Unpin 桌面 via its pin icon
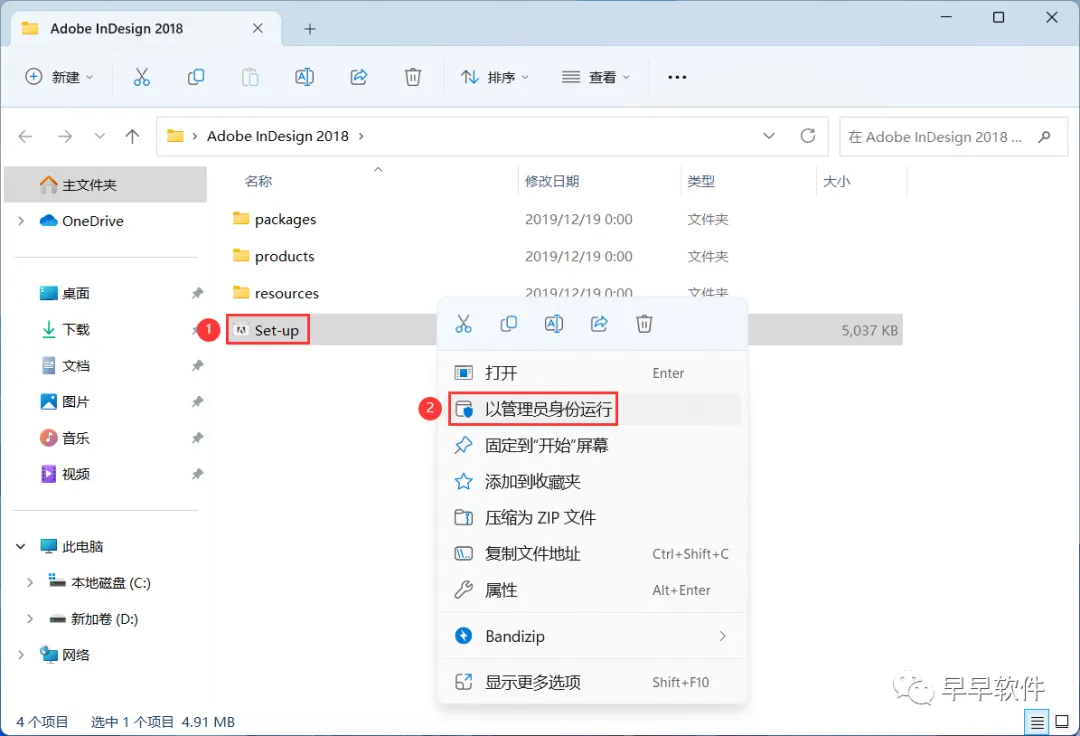 pyautogui.click(x=198, y=293)
